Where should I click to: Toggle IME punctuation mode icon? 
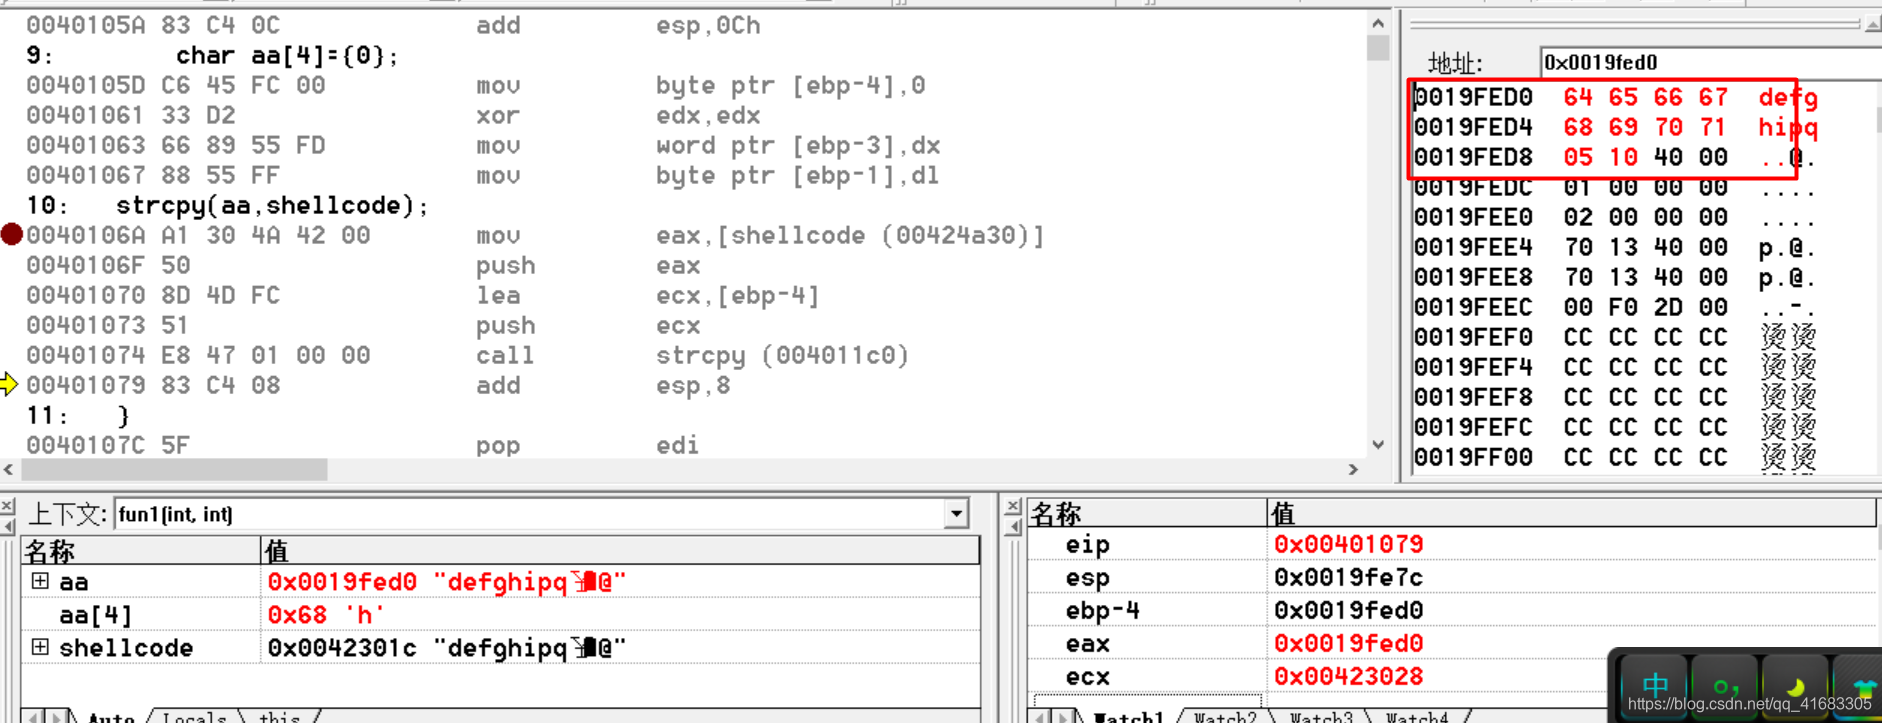(1726, 685)
